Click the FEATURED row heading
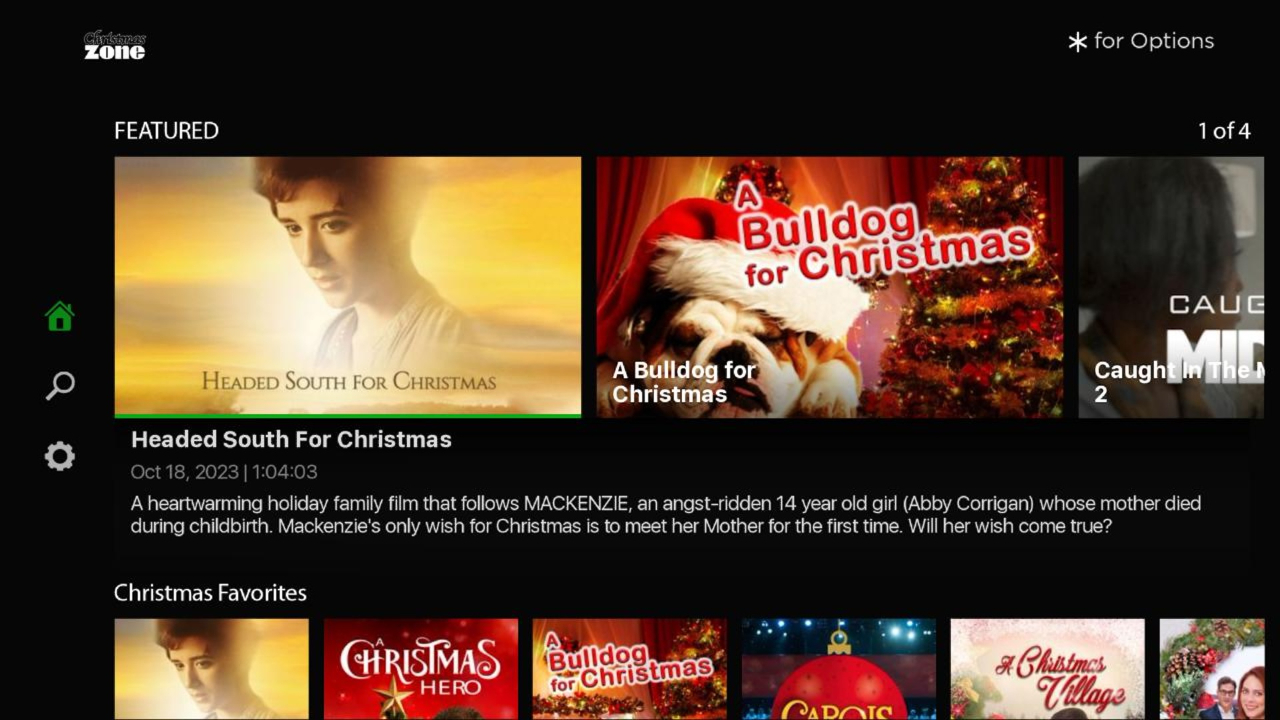The height and width of the screenshot is (720, 1280). point(166,131)
